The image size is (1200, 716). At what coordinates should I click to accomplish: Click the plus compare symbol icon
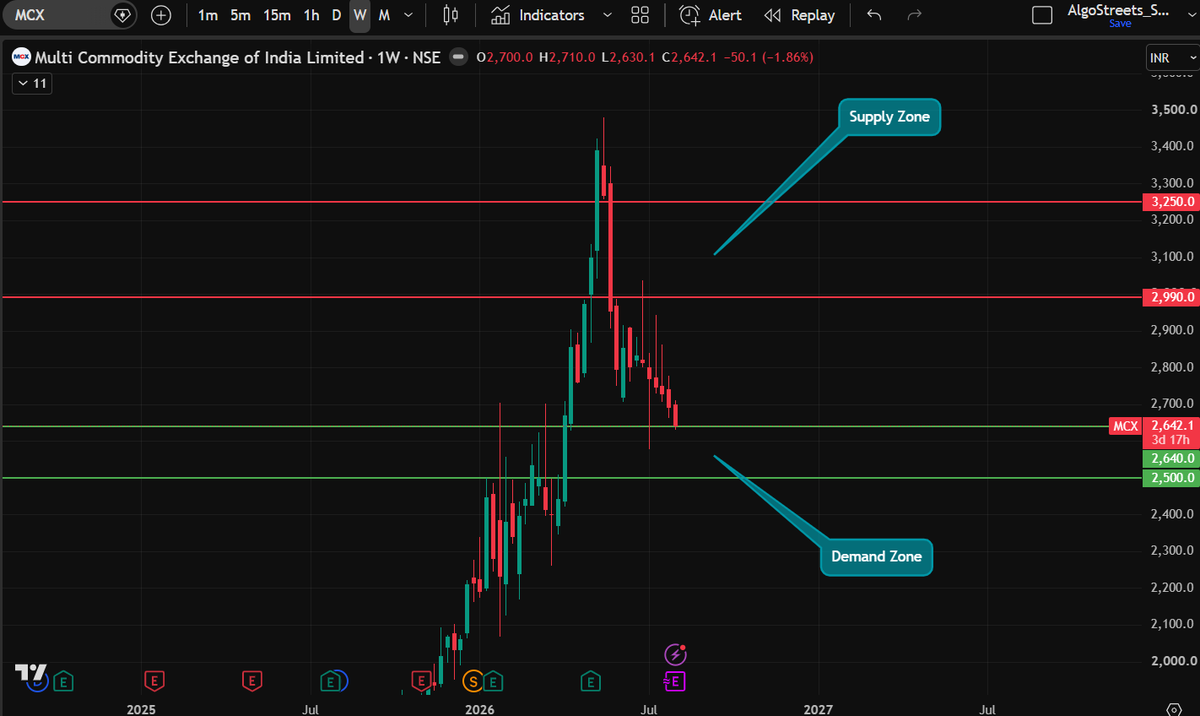pyautogui.click(x=161, y=15)
